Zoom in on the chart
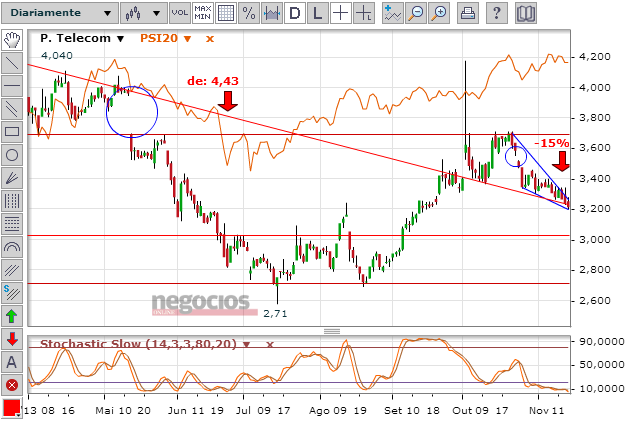This screenshot has height=425, width=634. pyautogui.click(x=439, y=13)
